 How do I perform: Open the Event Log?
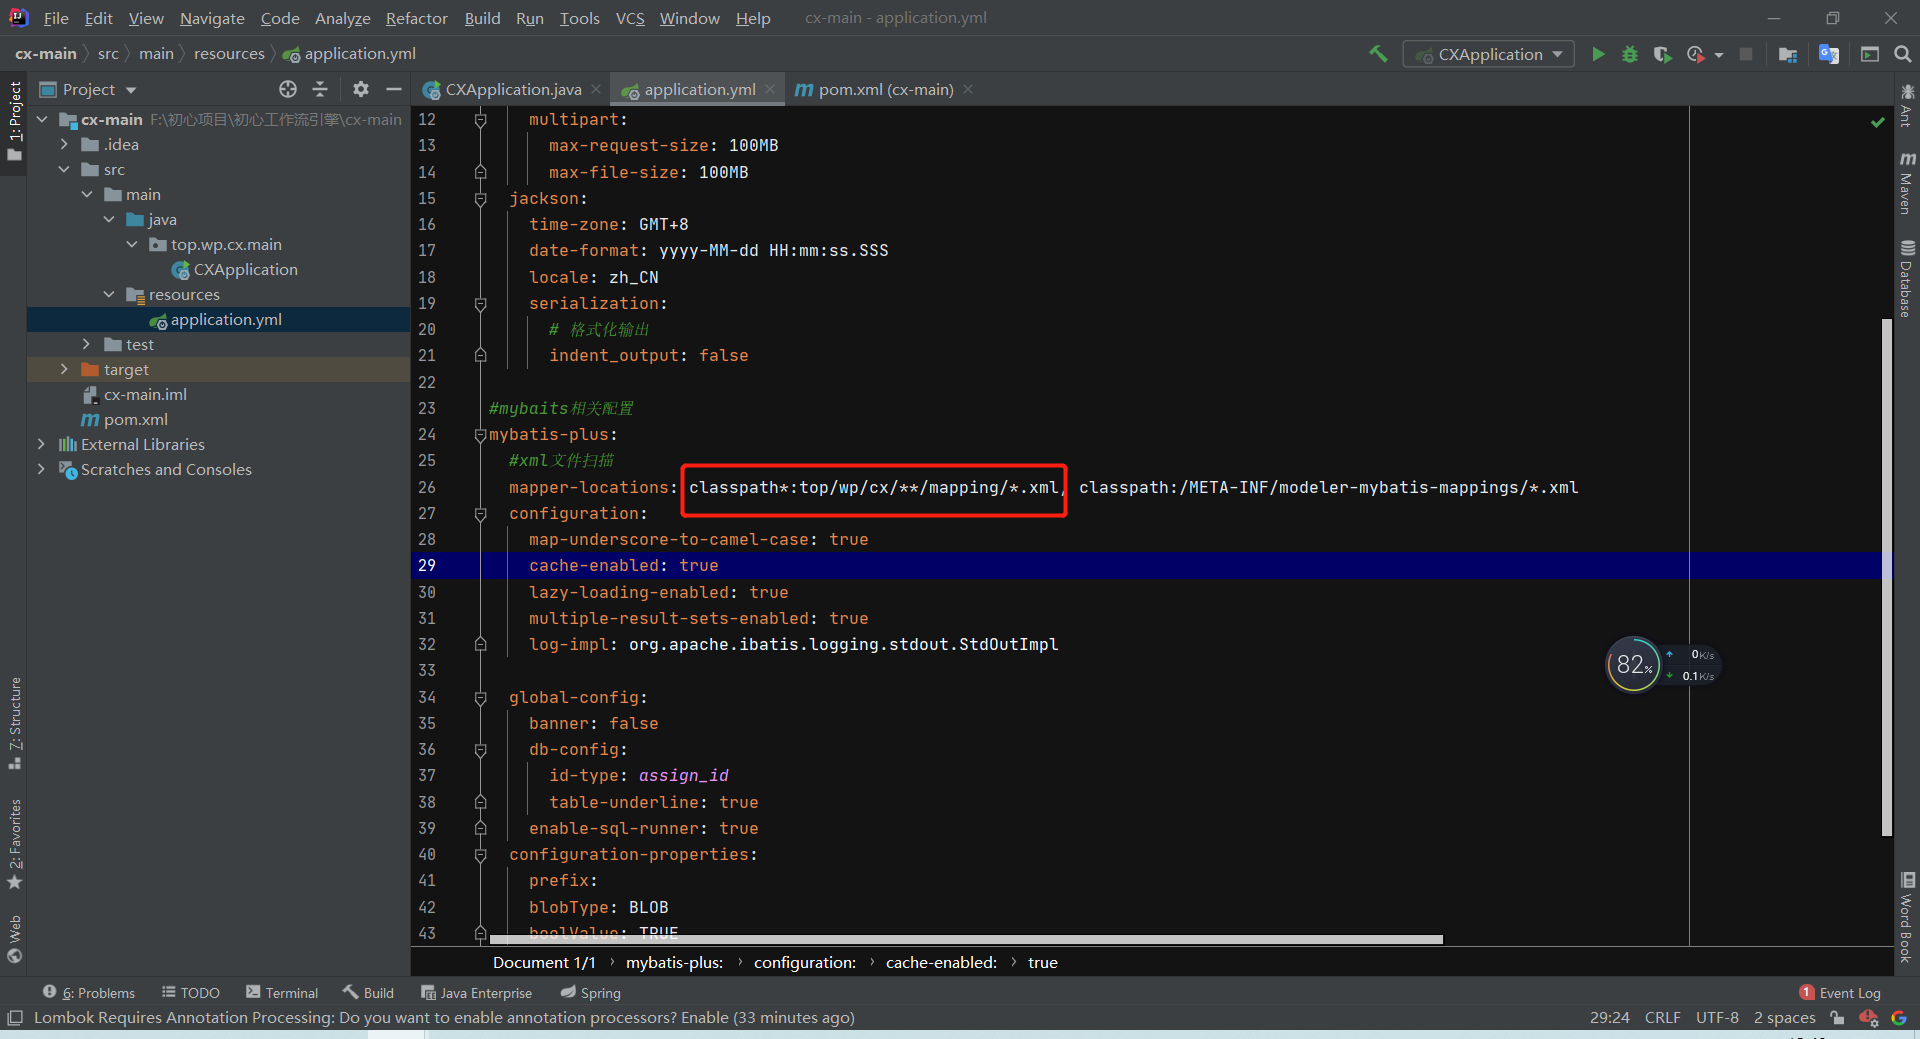click(1849, 992)
